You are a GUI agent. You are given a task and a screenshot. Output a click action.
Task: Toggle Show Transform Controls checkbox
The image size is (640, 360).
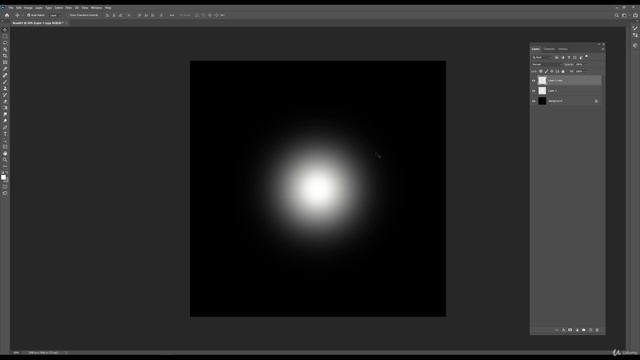click(x=68, y=15)
